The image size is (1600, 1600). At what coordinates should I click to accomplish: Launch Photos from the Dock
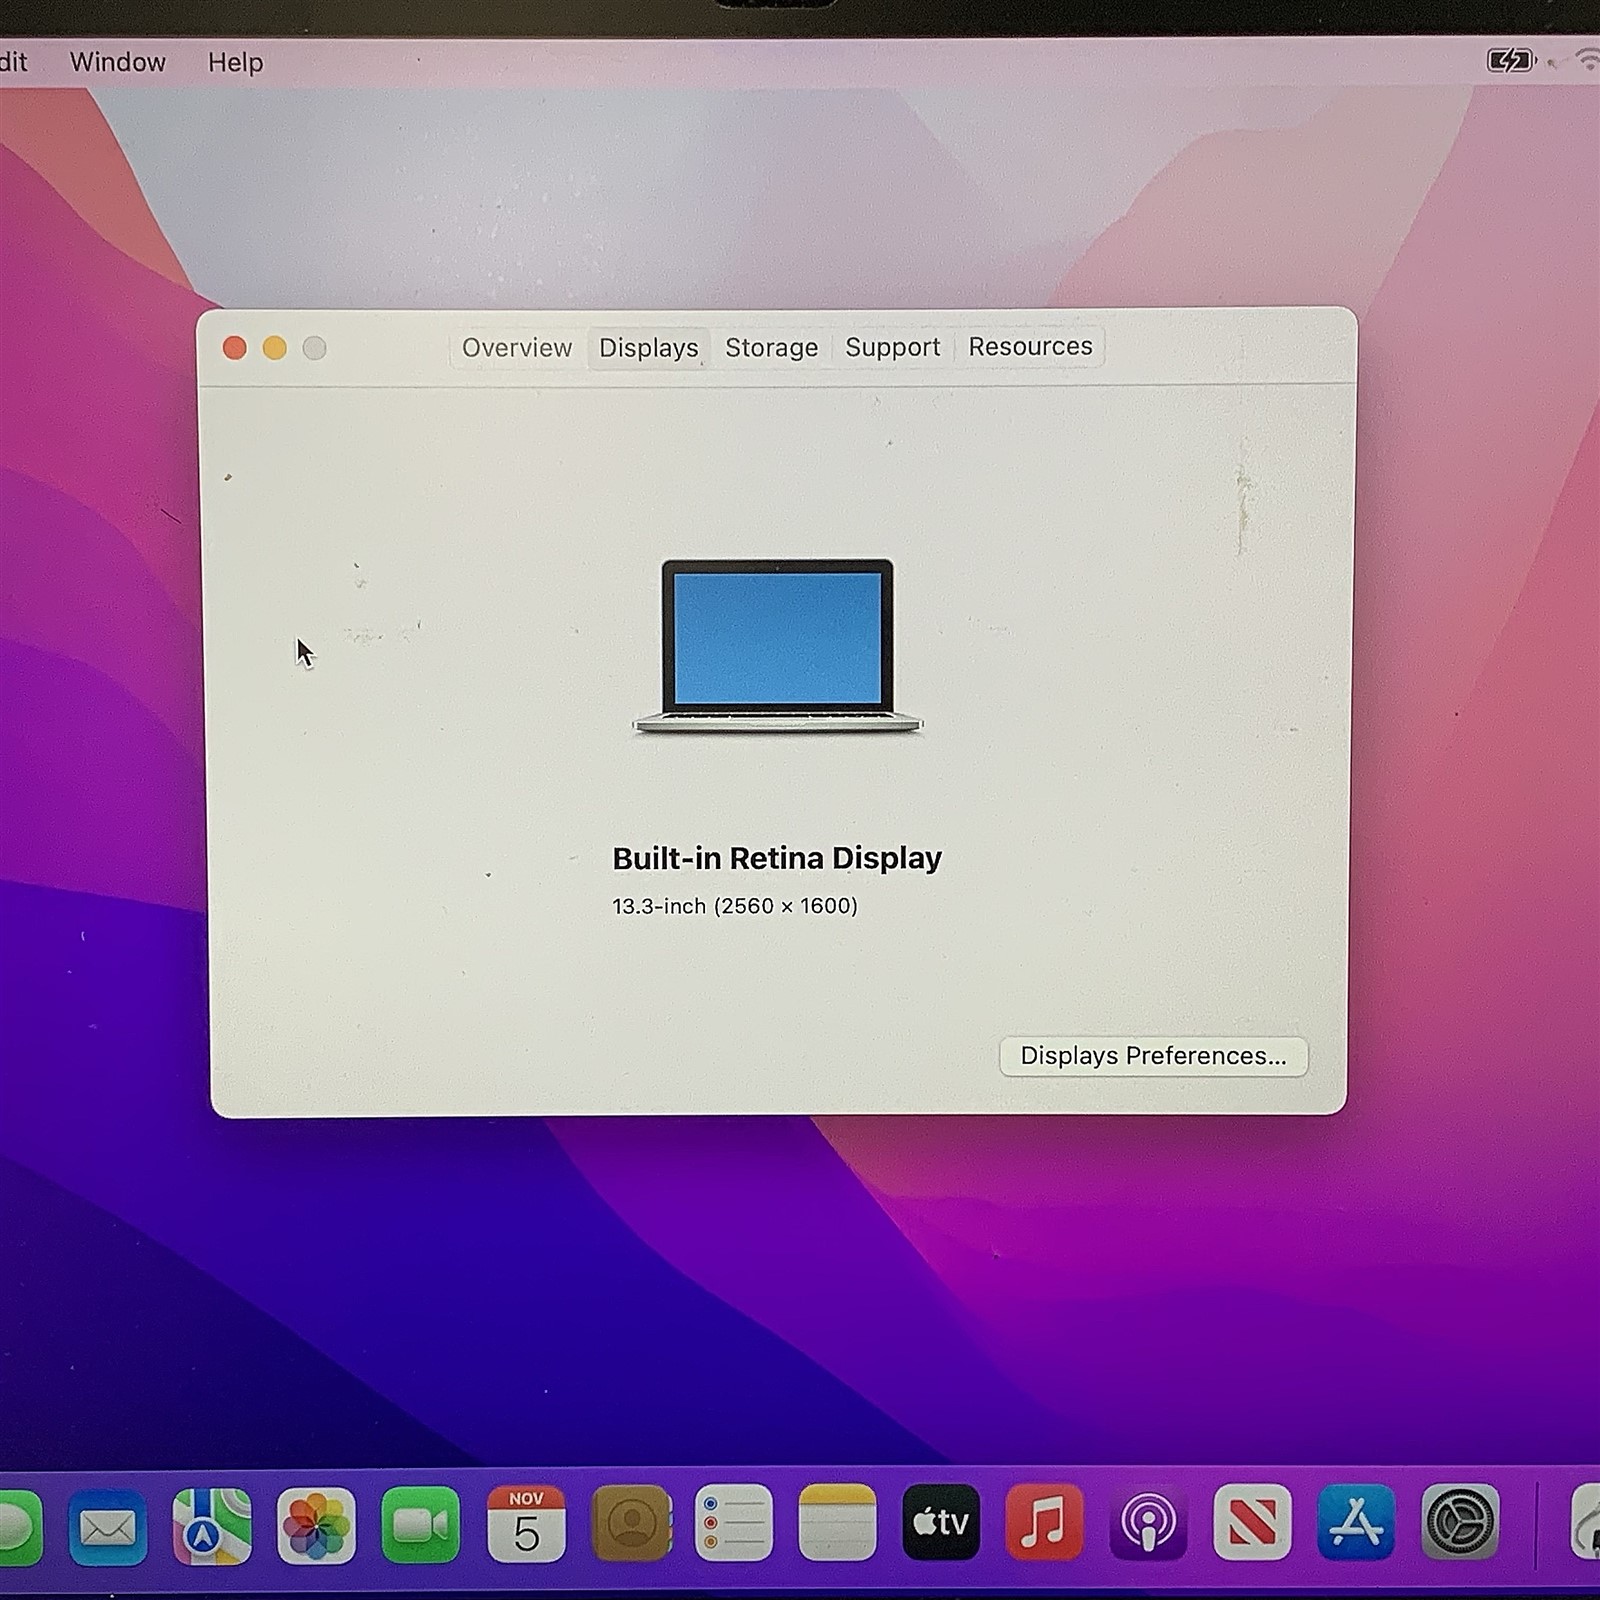pos(315,1525)
